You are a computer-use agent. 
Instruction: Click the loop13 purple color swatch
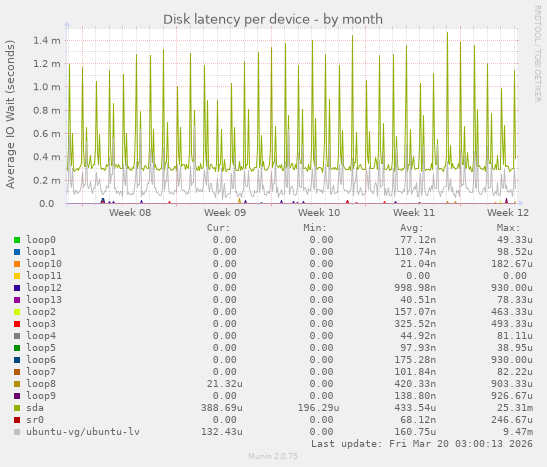(x=17, y=300)
